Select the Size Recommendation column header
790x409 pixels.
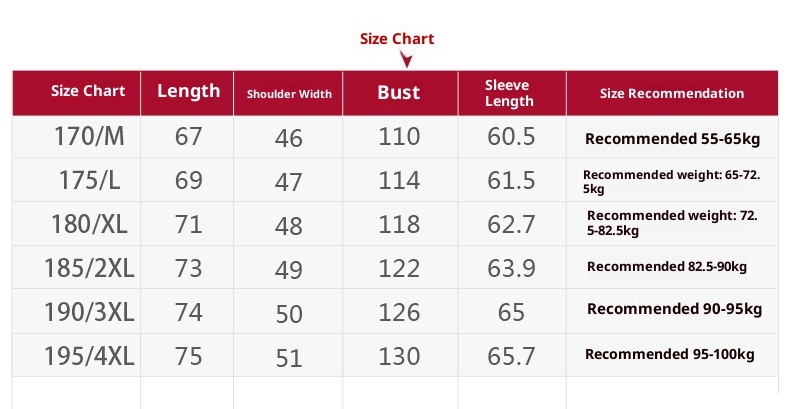[x=671, y=93]
